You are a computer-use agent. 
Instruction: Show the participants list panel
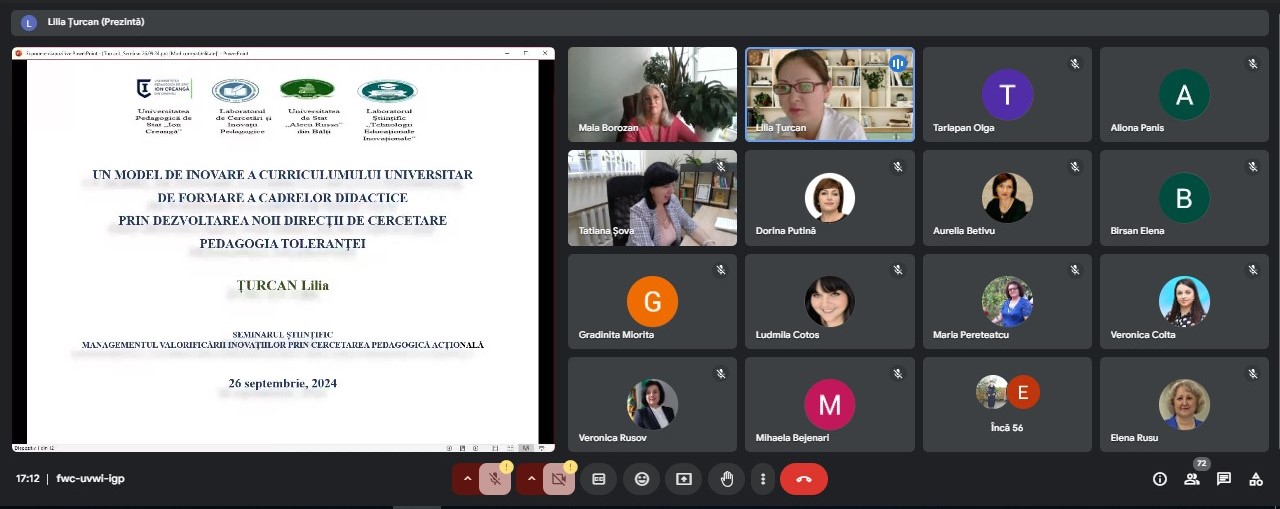click(1192, 479)
